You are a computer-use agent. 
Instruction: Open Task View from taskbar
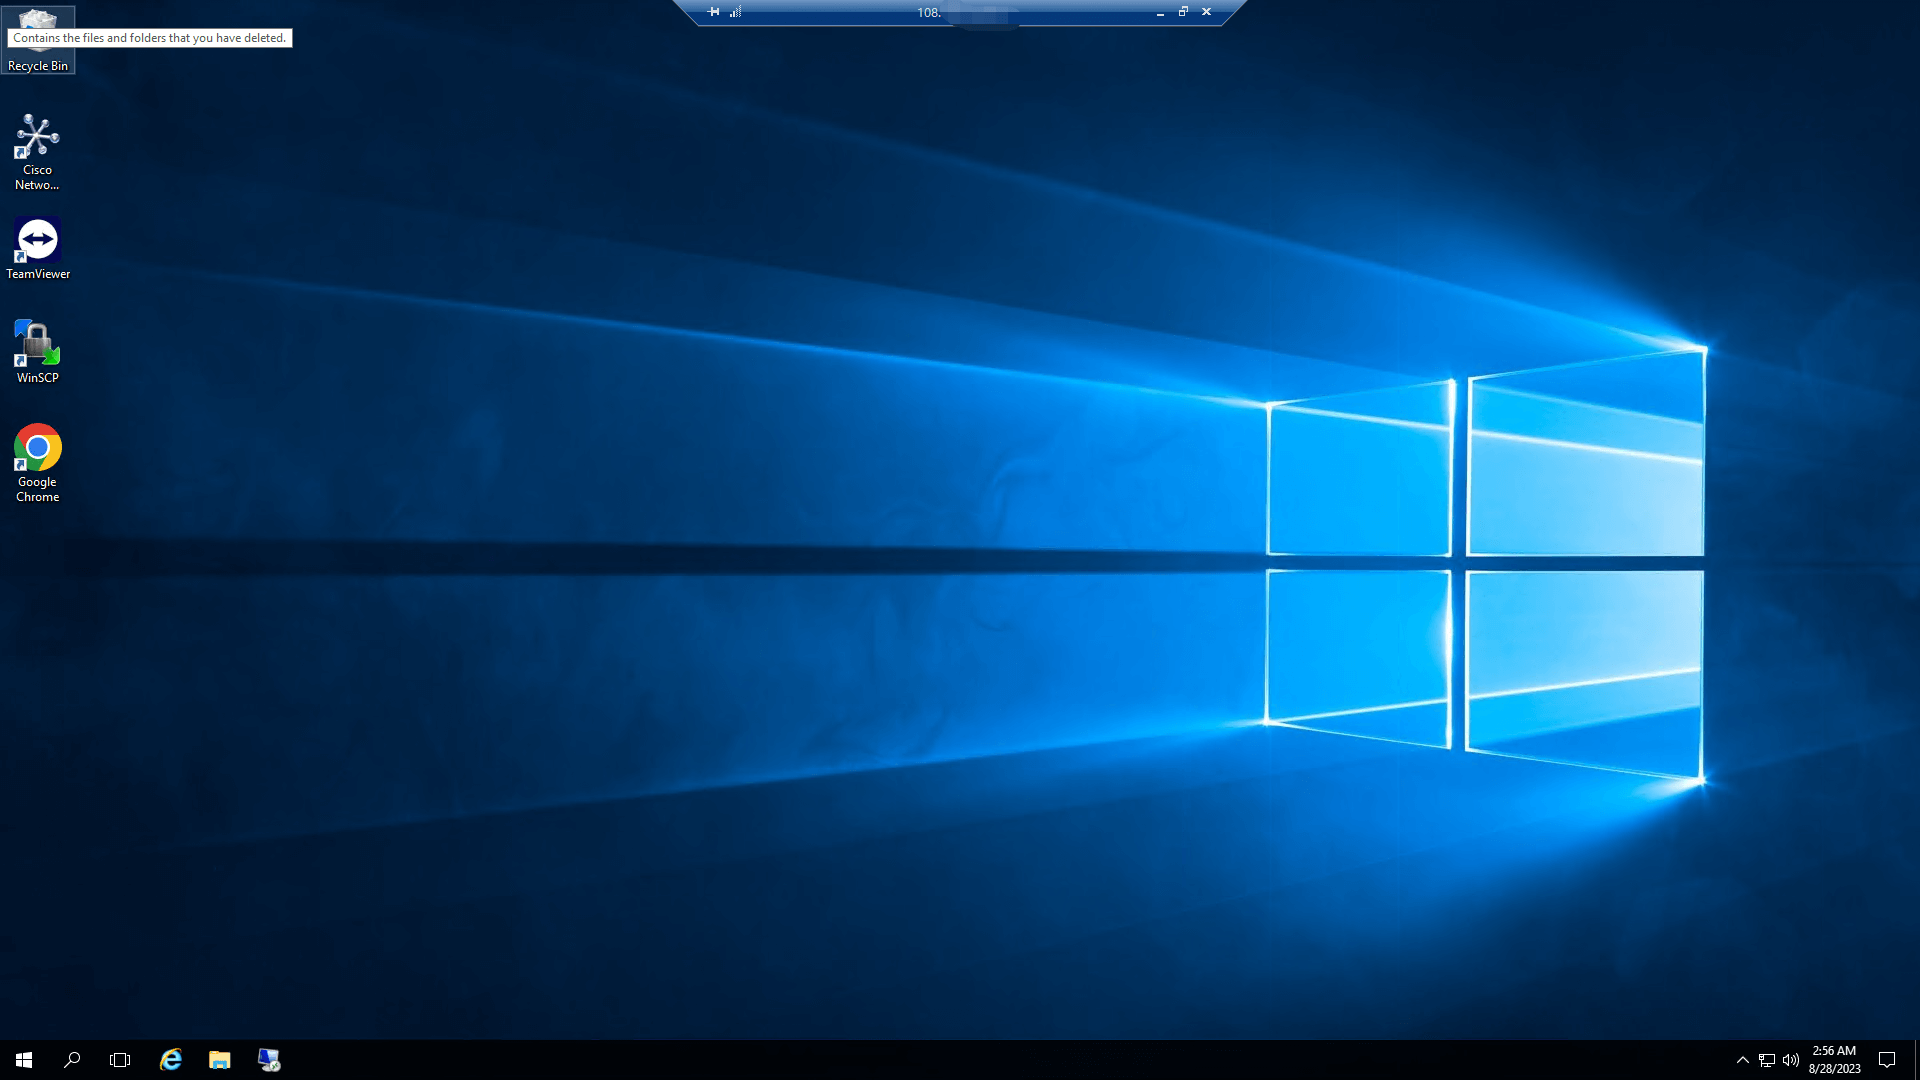pyautogui.click(x=120, y=1060)
